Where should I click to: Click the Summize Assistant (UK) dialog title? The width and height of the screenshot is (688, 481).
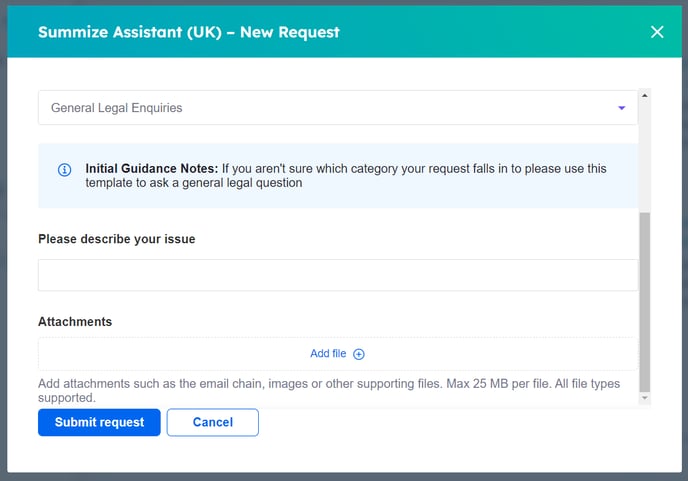[189, 32]
